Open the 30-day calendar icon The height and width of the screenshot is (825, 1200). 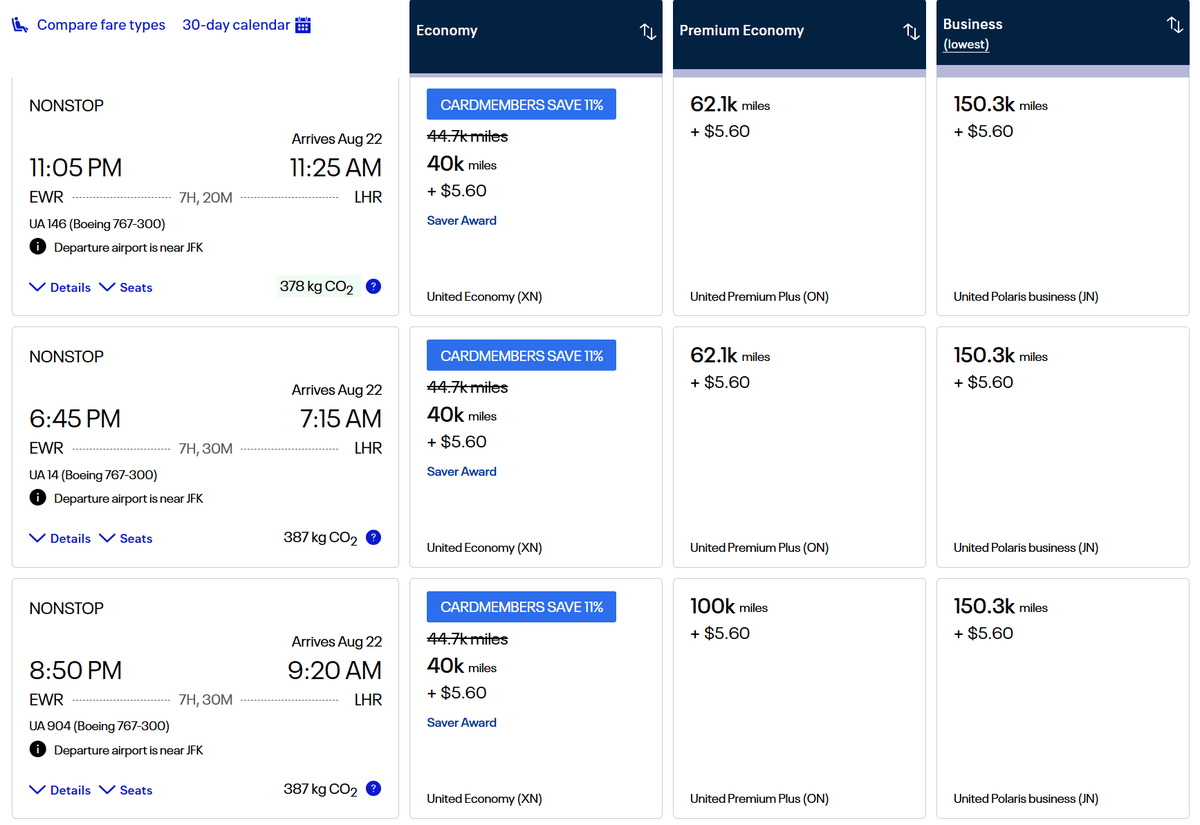point(303,25)
